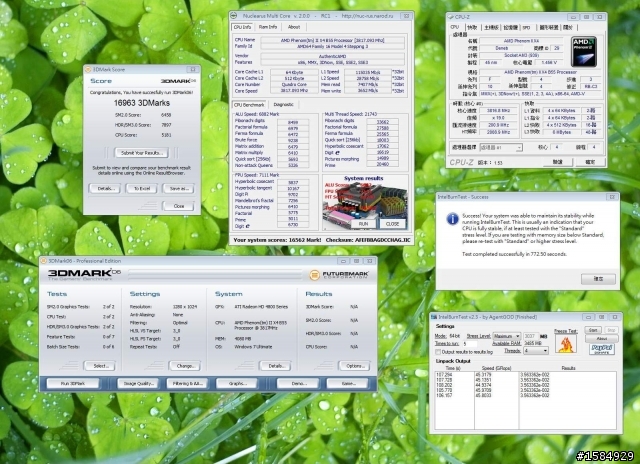The image size is (640, 464).
Task: Click the Game button in 3DMark06
Action: tap(347, 383)
